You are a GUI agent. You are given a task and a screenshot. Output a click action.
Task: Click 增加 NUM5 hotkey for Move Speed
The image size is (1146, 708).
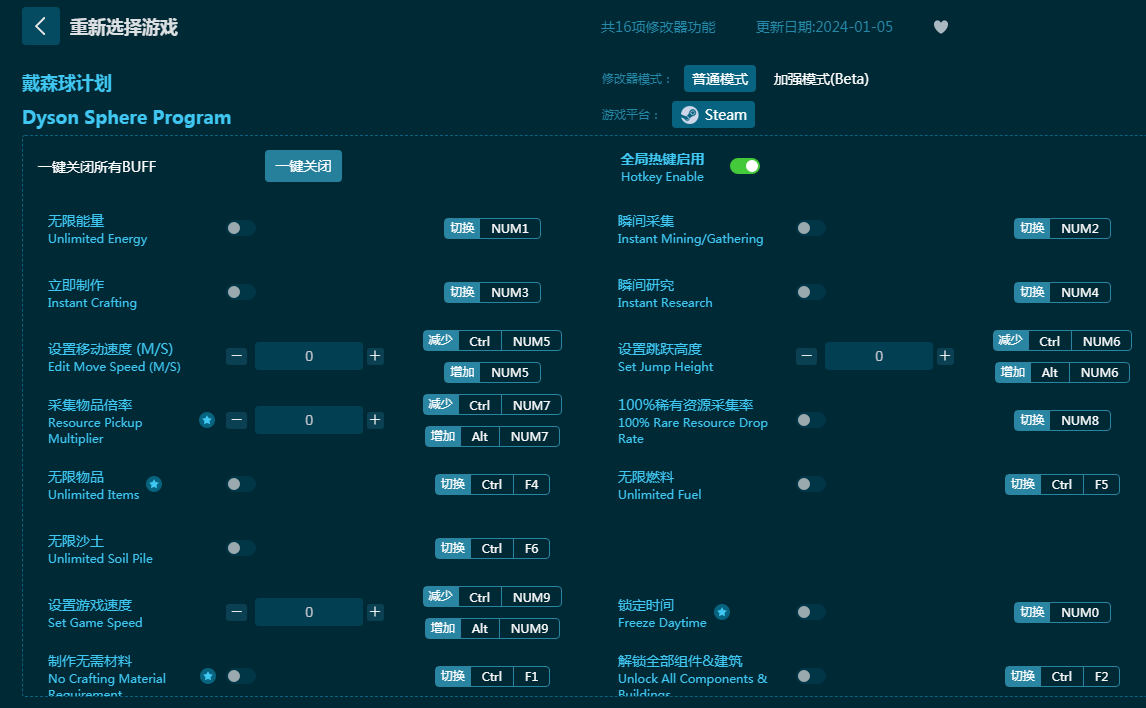point(492,372)
